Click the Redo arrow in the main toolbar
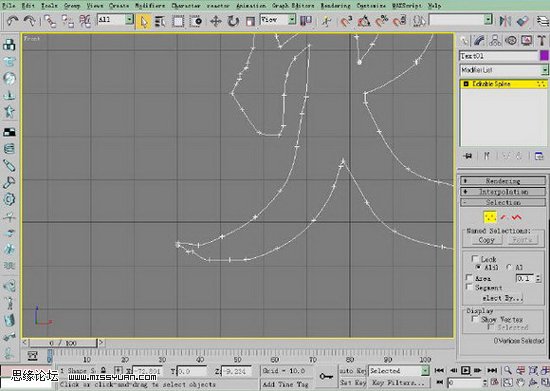The image size is (550, 391). point(29,21)
